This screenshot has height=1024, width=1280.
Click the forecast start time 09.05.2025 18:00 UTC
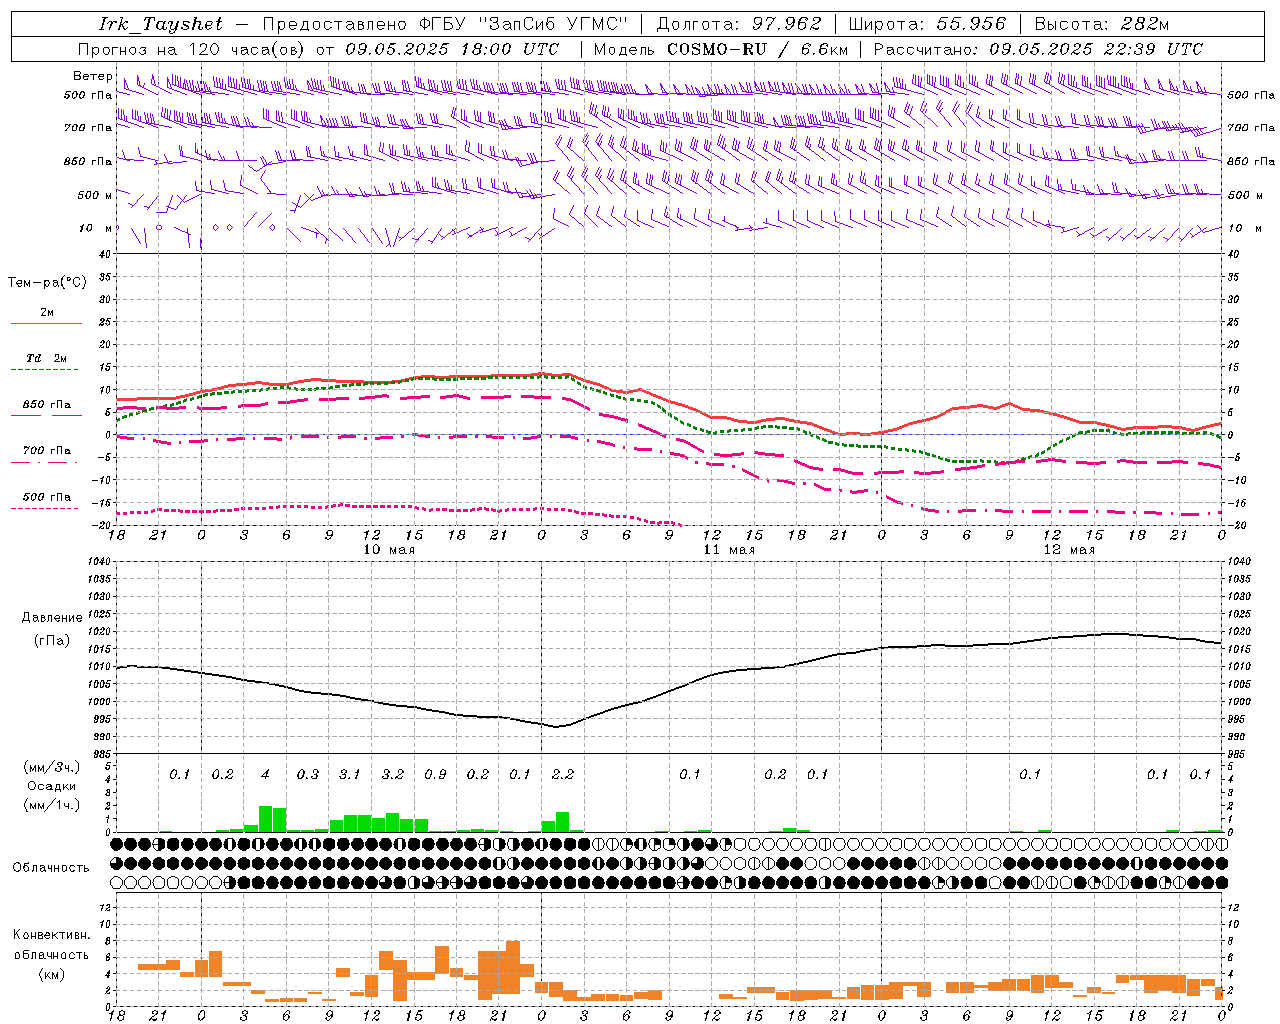pyautogui.click(x=452, y=49)
